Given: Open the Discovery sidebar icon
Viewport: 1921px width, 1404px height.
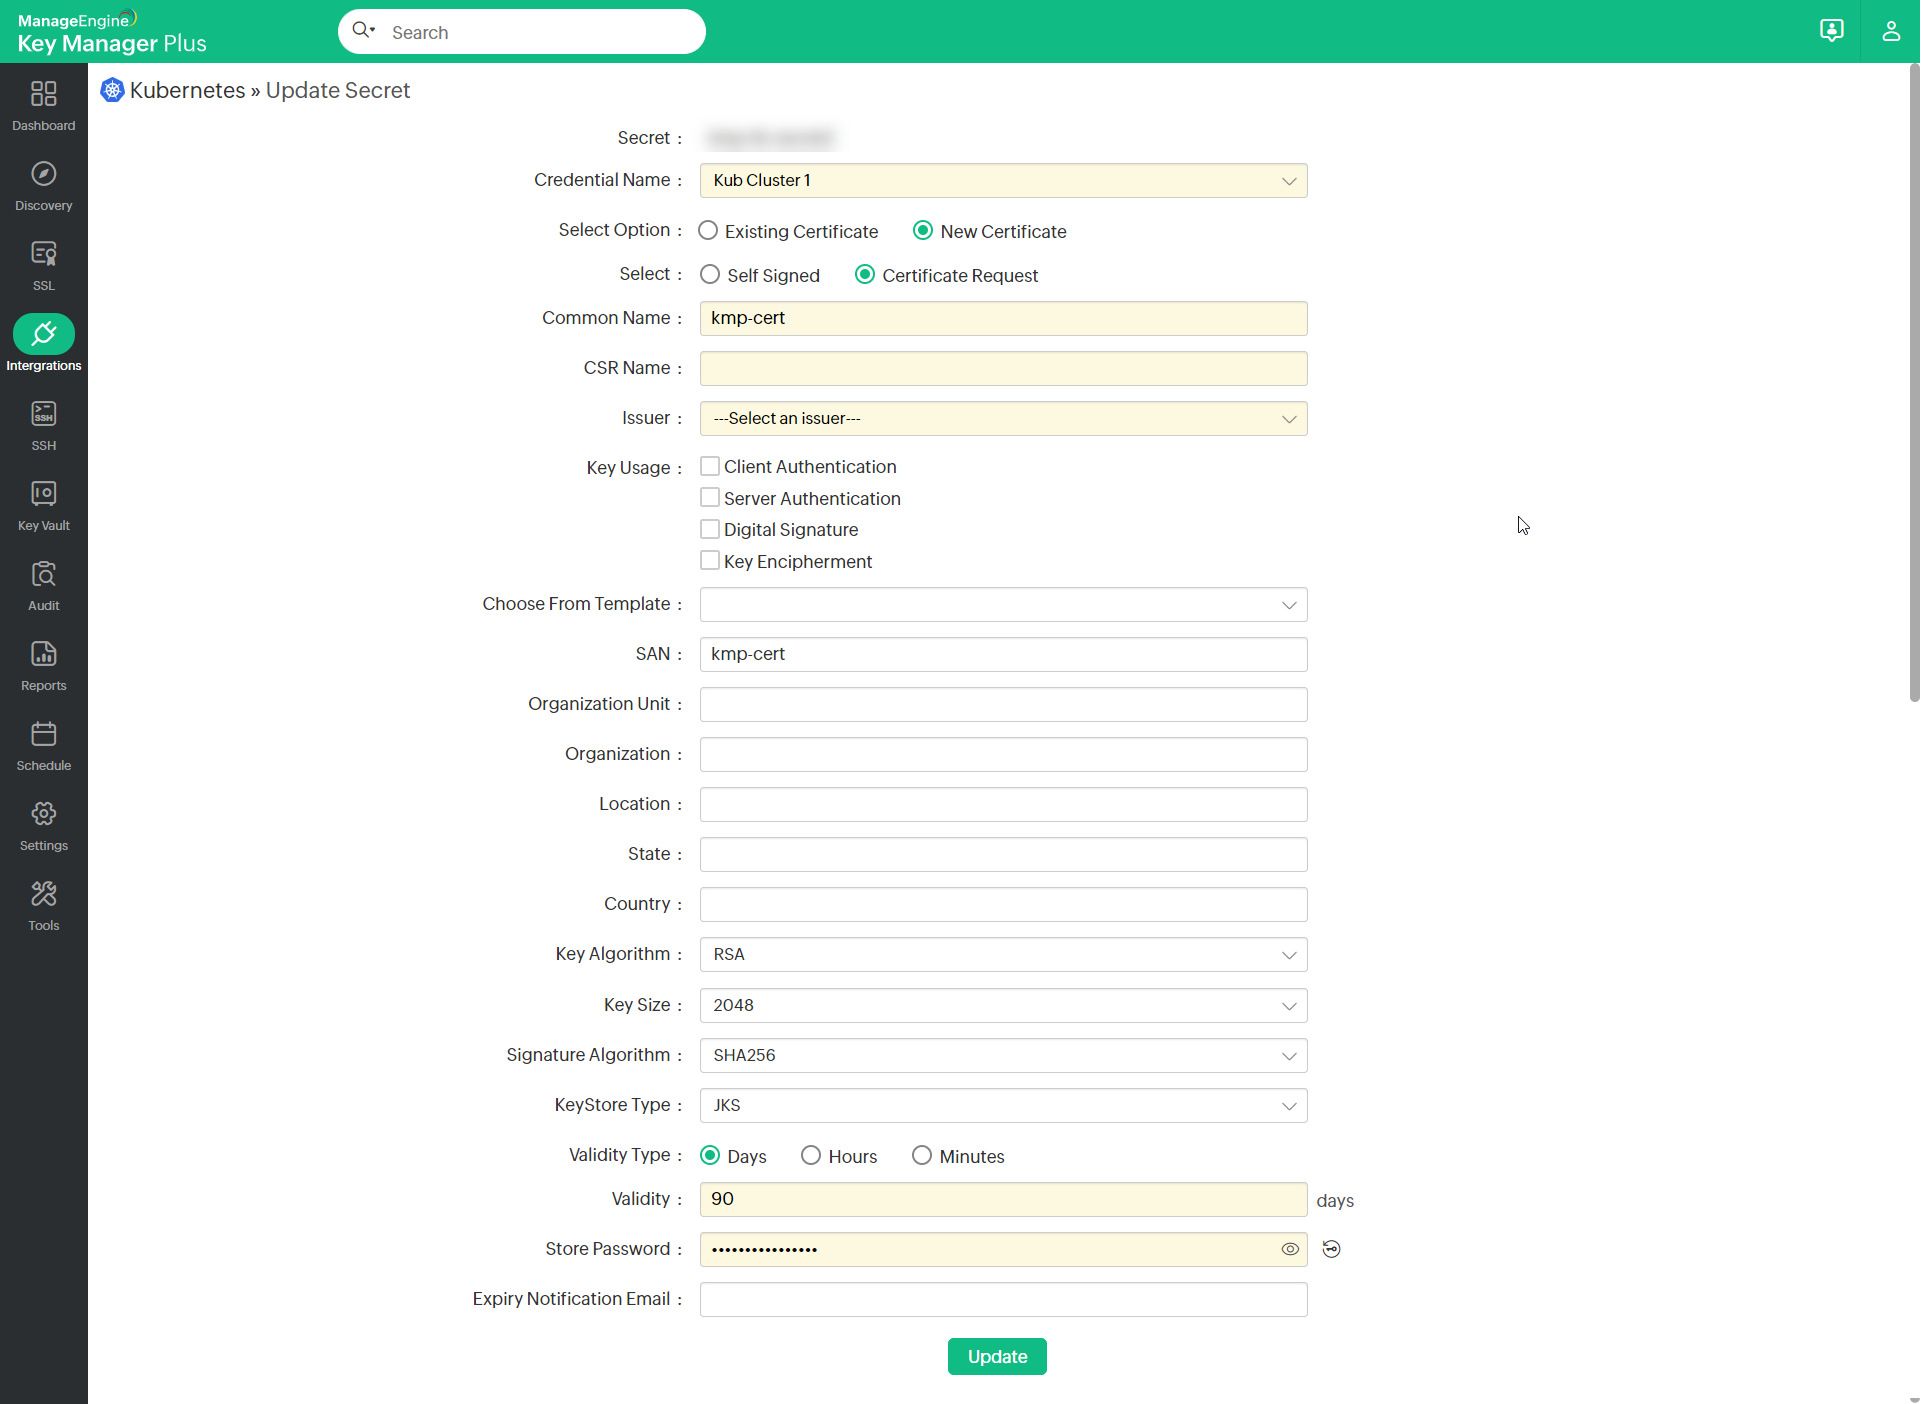Looking at the screenshot, I should pyautogui.click(x=43, y=186).
